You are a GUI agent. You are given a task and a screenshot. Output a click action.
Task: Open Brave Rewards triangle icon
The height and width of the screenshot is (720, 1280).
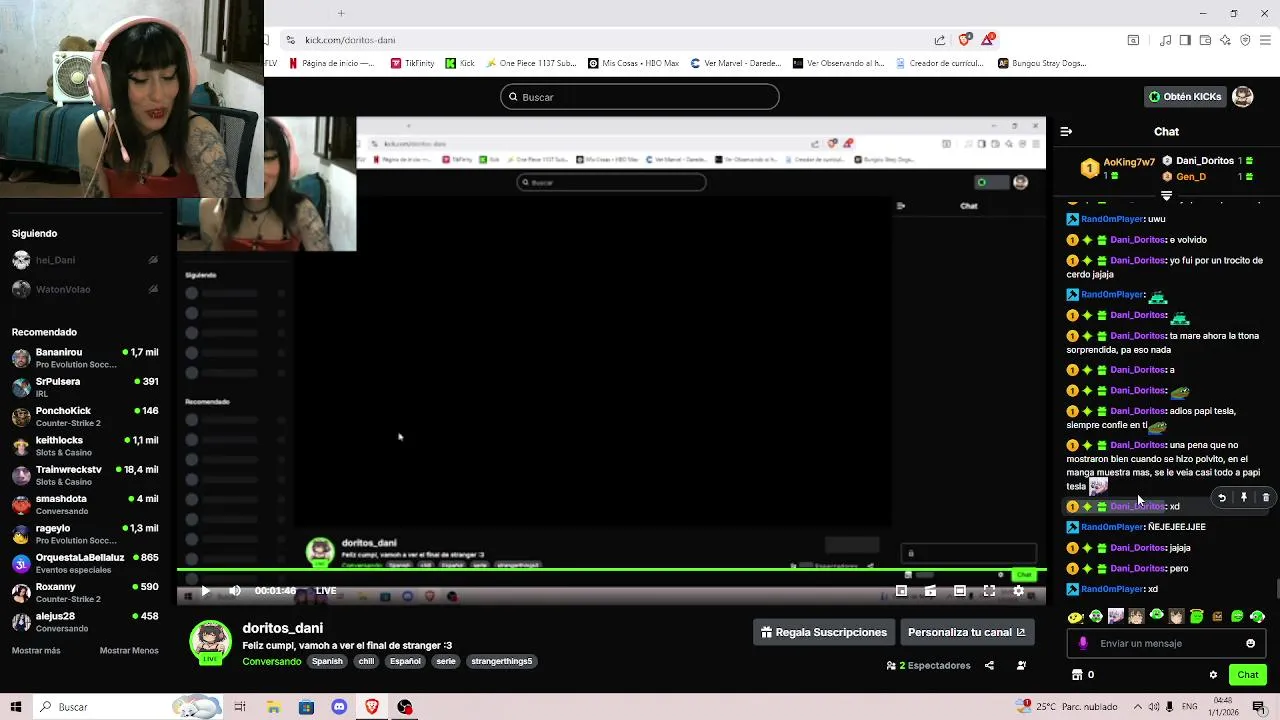(988, 40)
